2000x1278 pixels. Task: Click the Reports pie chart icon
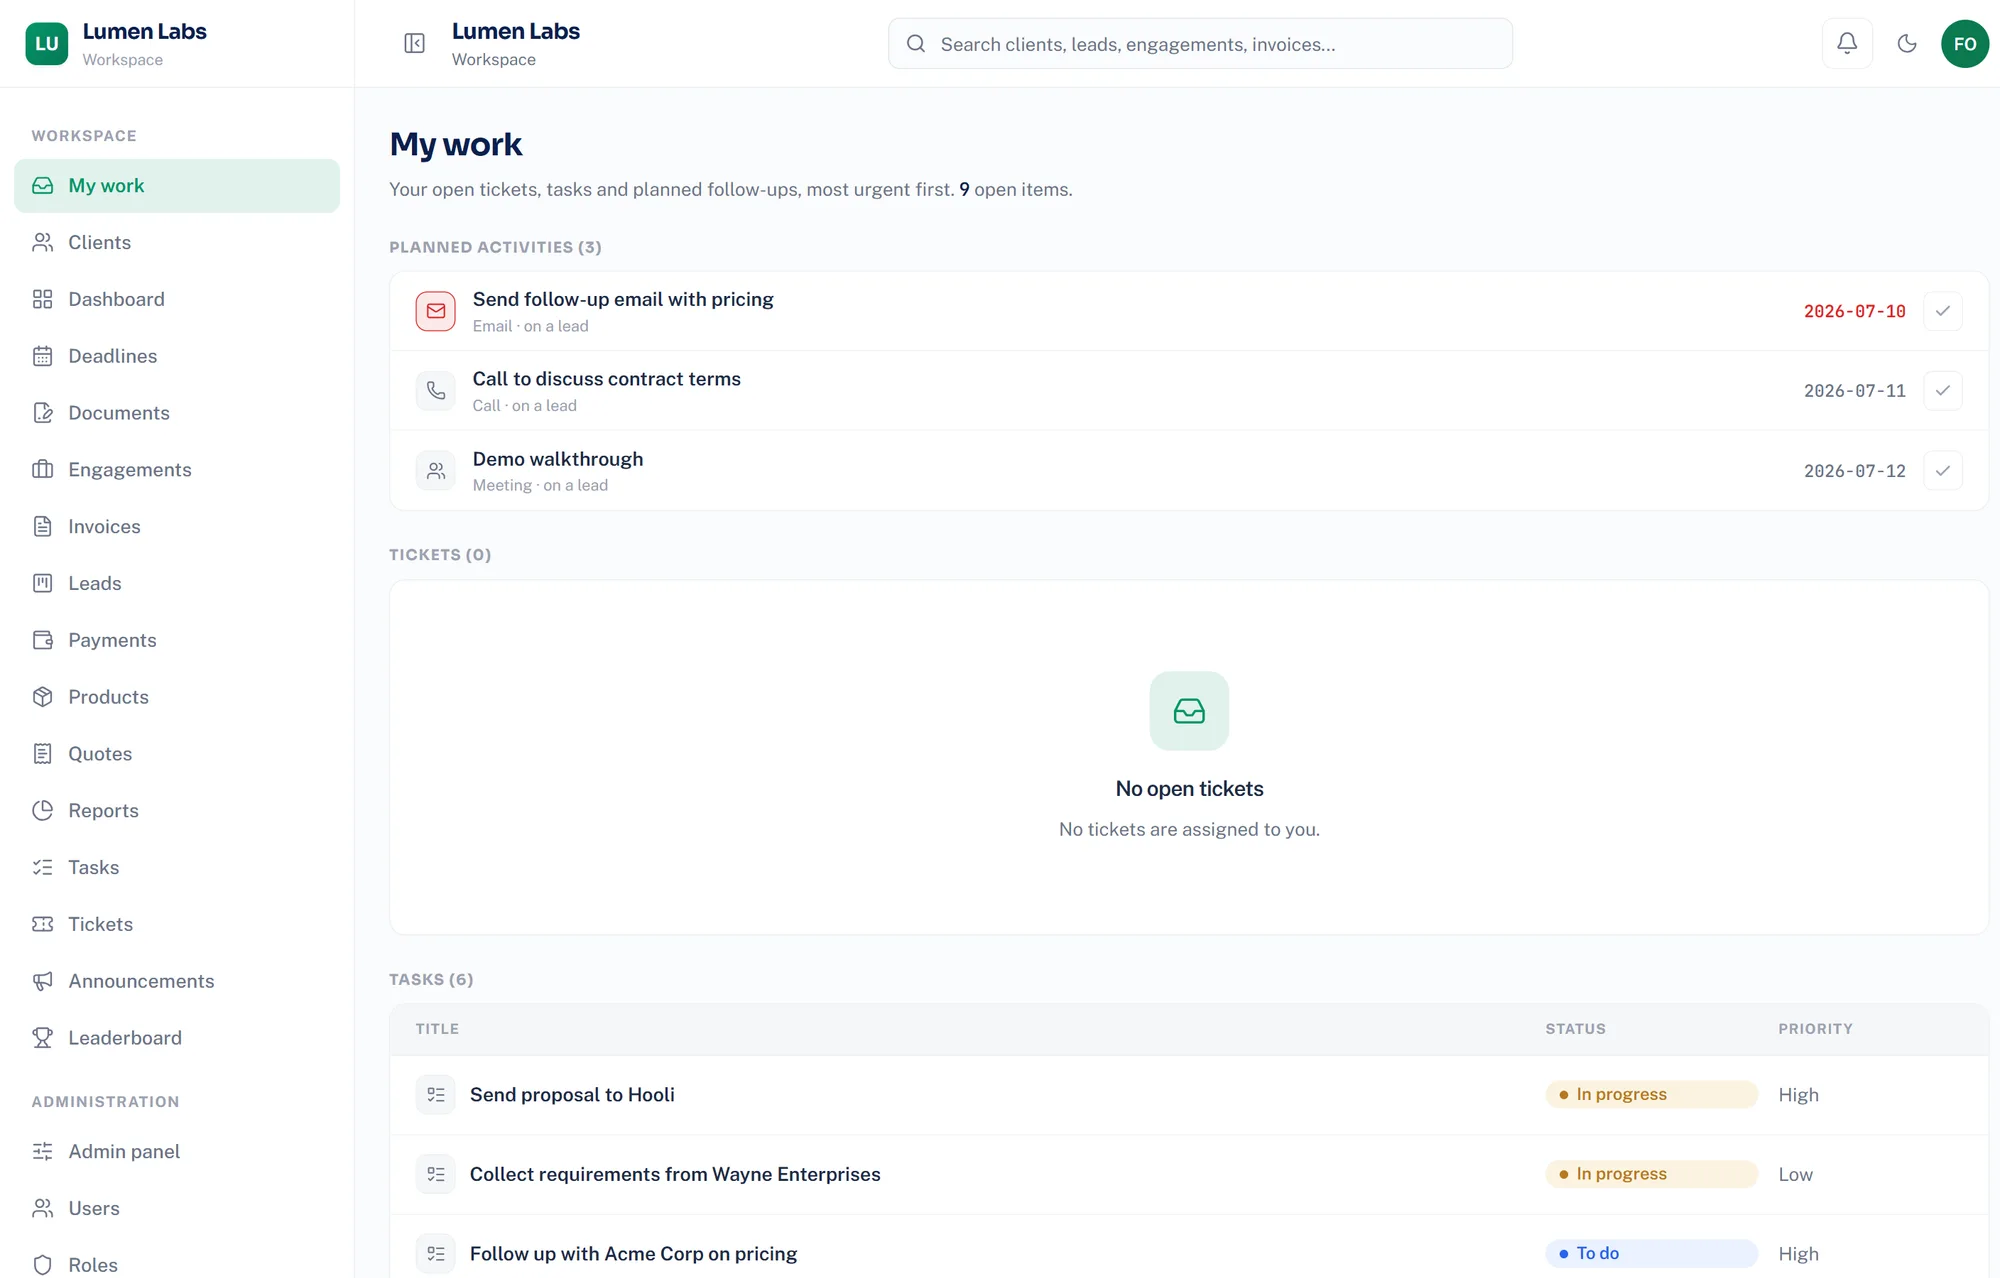(x=42, y=811)
